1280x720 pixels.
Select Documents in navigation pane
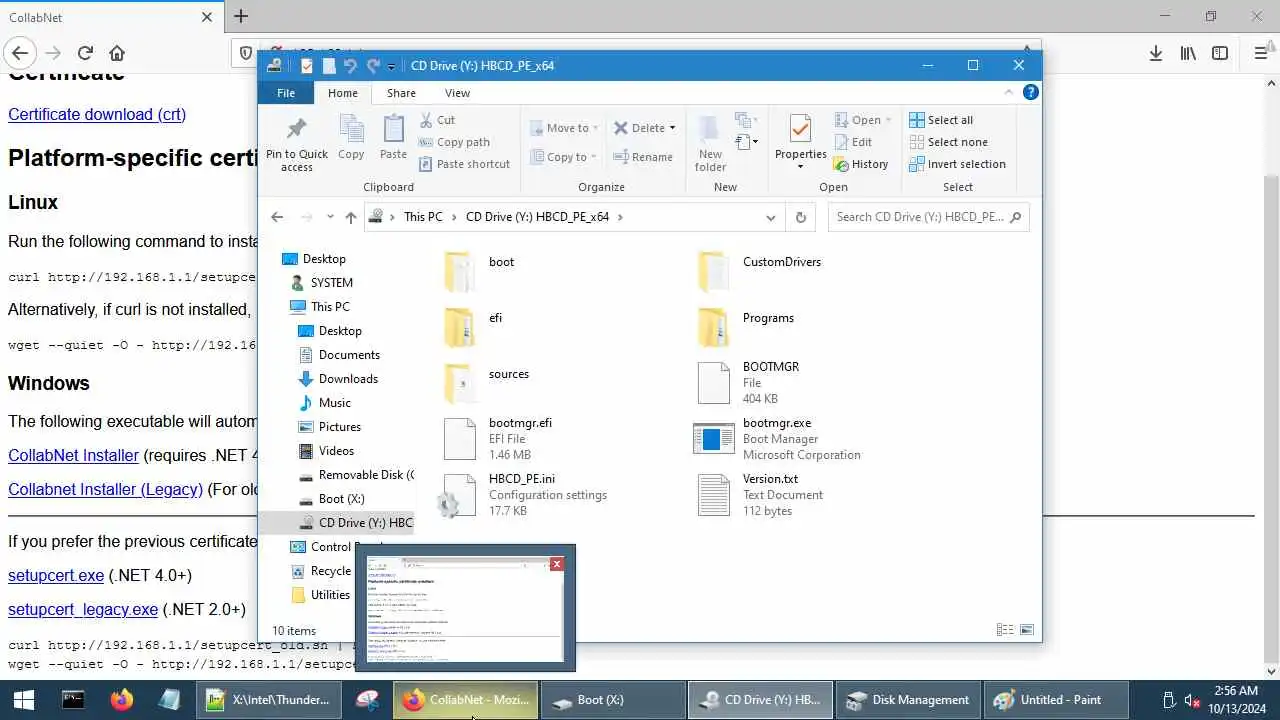coord(349,355)
